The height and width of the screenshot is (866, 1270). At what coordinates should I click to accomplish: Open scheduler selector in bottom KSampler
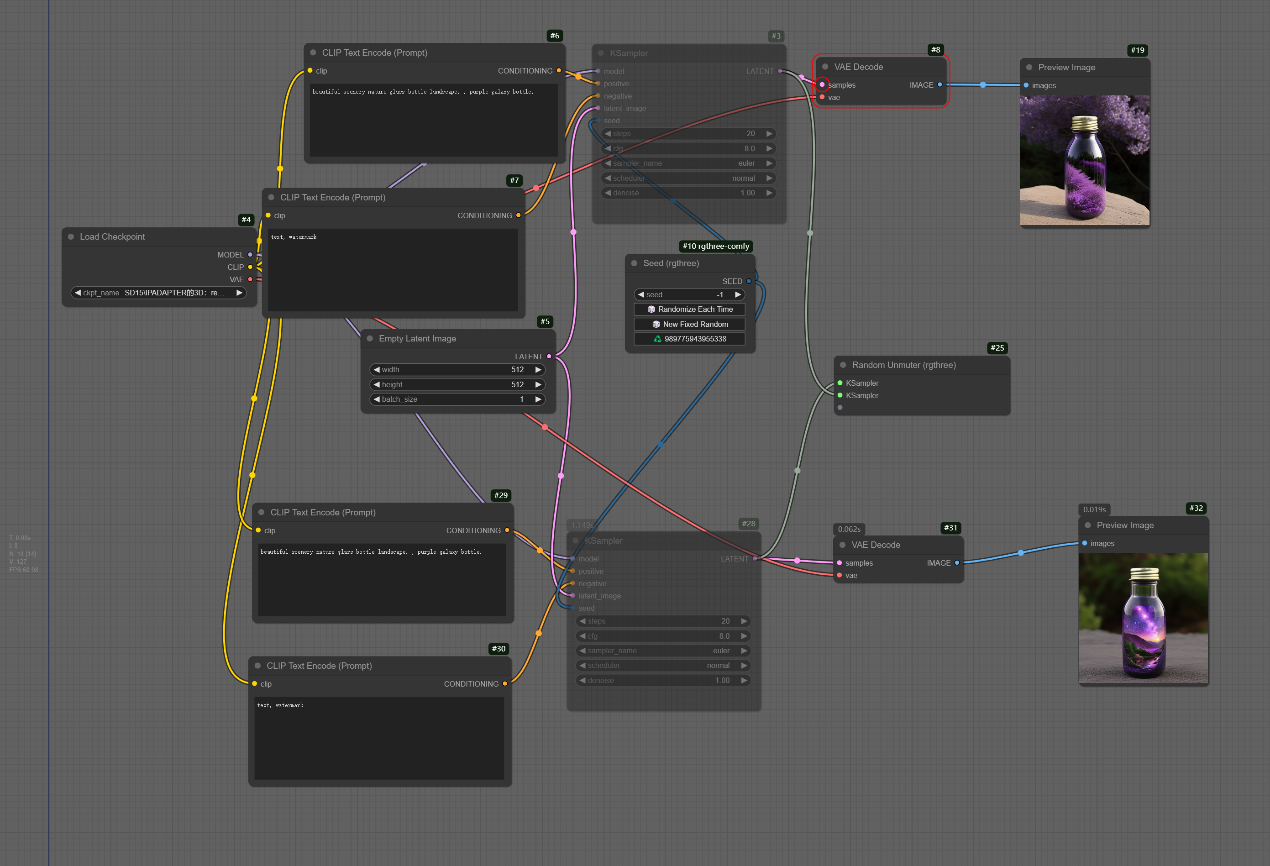click(x=664, y=665)
